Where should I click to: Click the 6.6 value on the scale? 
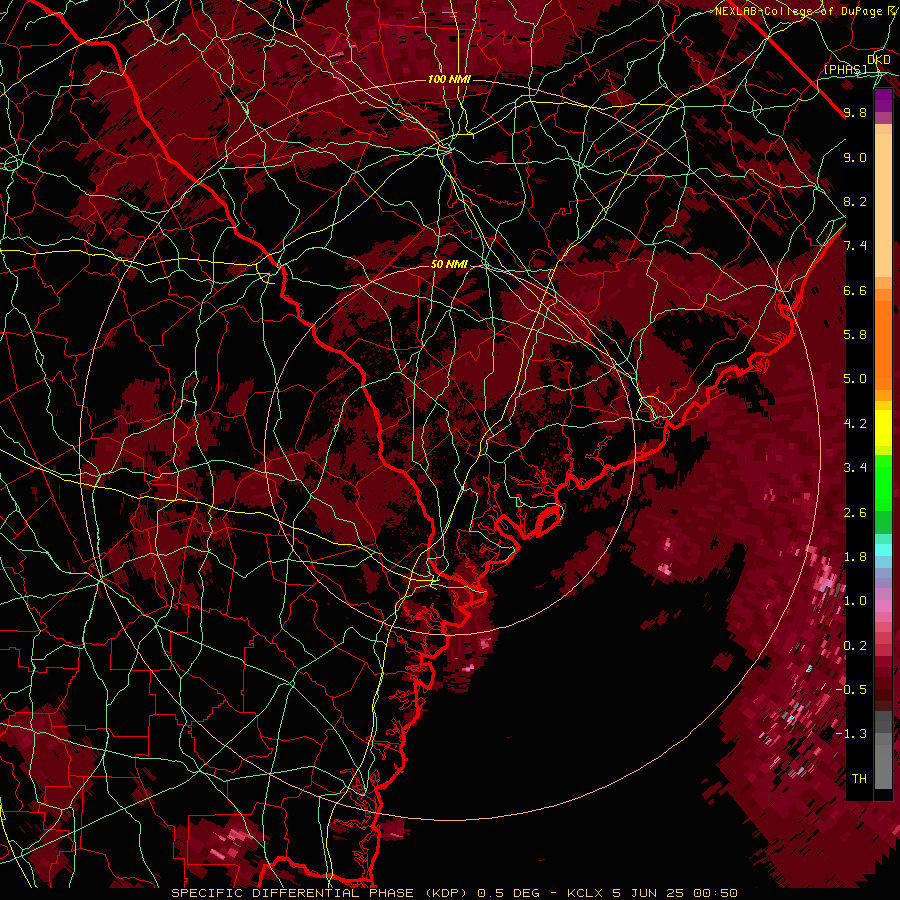[855, 290]
